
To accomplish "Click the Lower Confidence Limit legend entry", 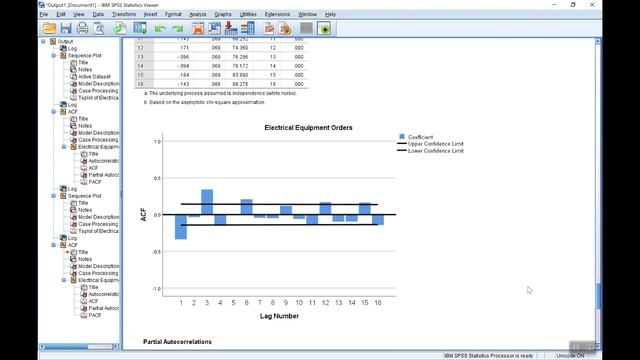I will [430, 151].
